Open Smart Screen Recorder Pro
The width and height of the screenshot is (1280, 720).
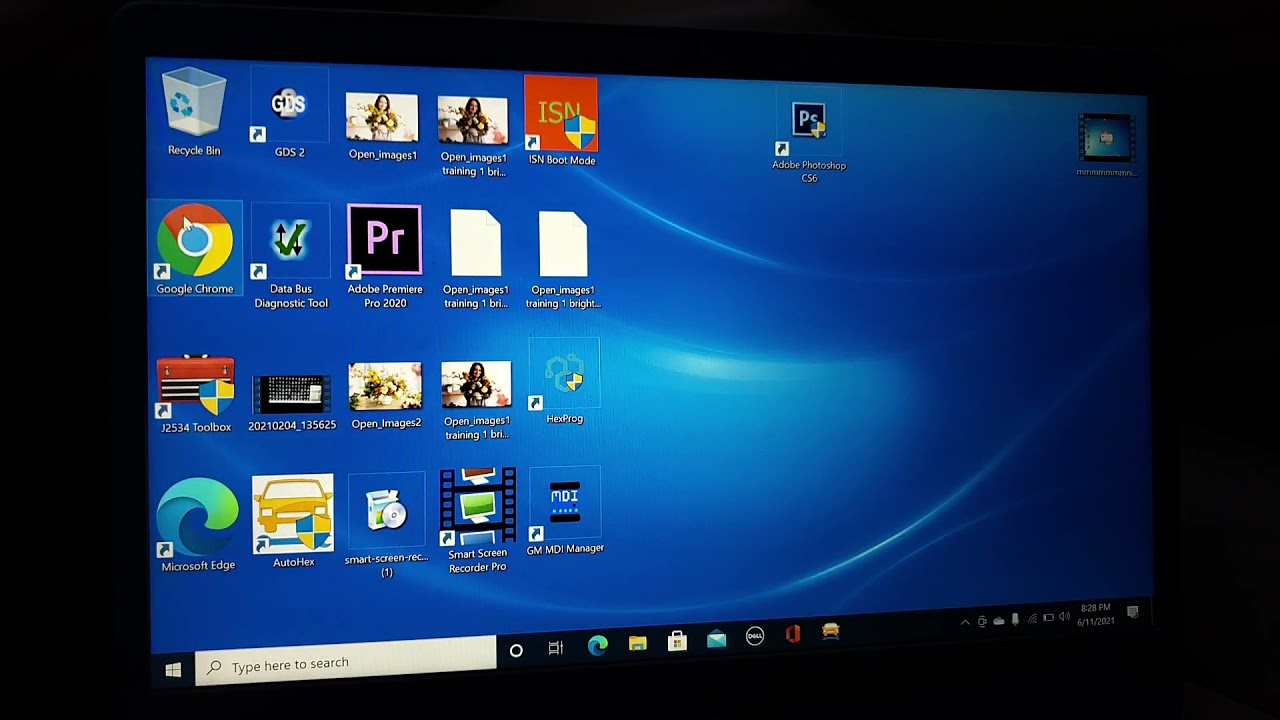477,521
